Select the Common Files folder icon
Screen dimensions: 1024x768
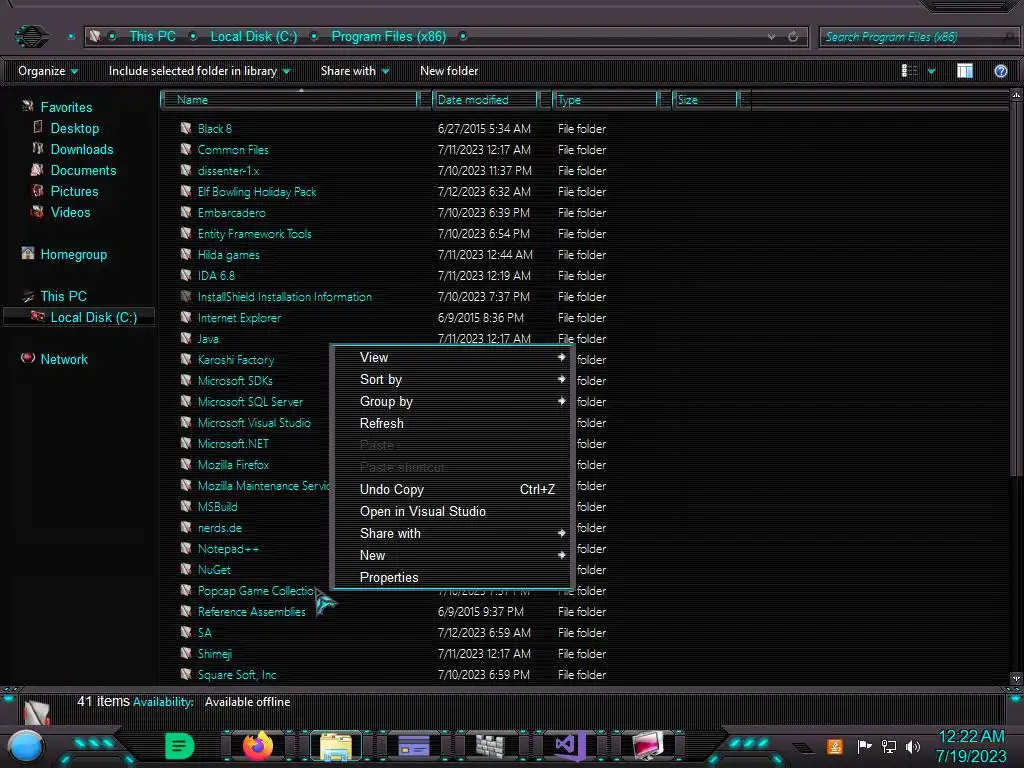[x=186, y=149]
